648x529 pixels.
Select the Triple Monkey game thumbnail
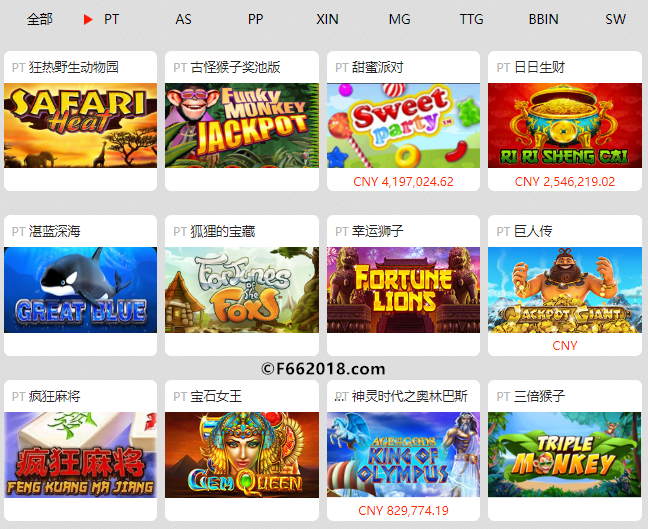click(565, 455)
